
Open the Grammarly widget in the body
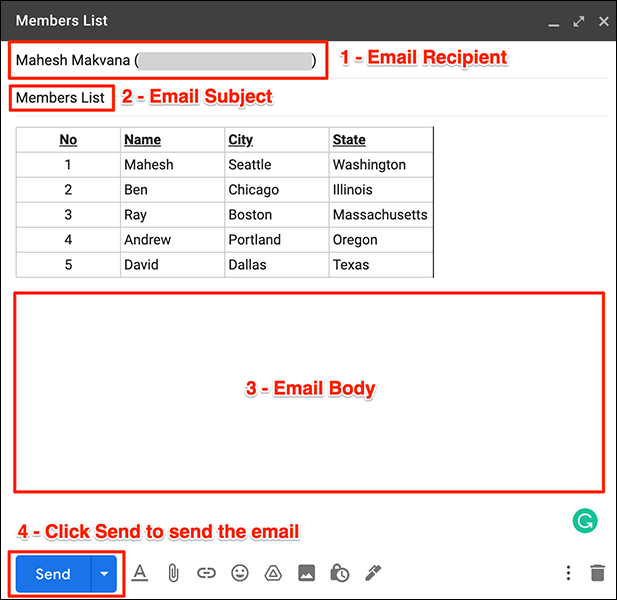(x=585, y=520)
